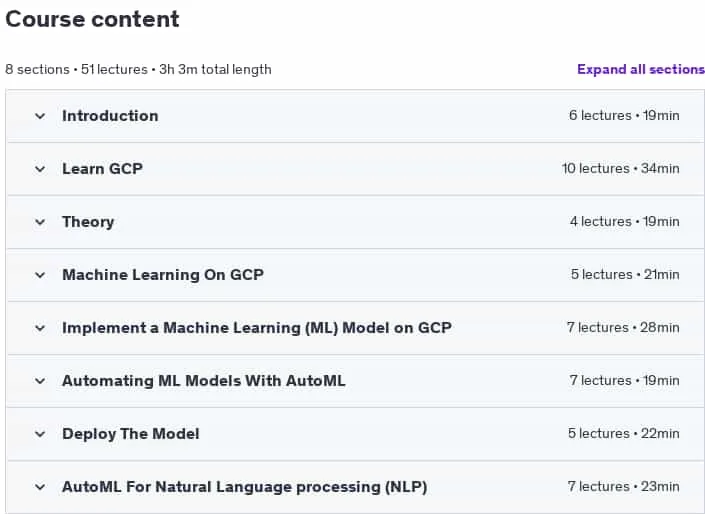705x514 pixels.
Task: Click 7 lectures 28min label
Action: (x=623, y=328)
